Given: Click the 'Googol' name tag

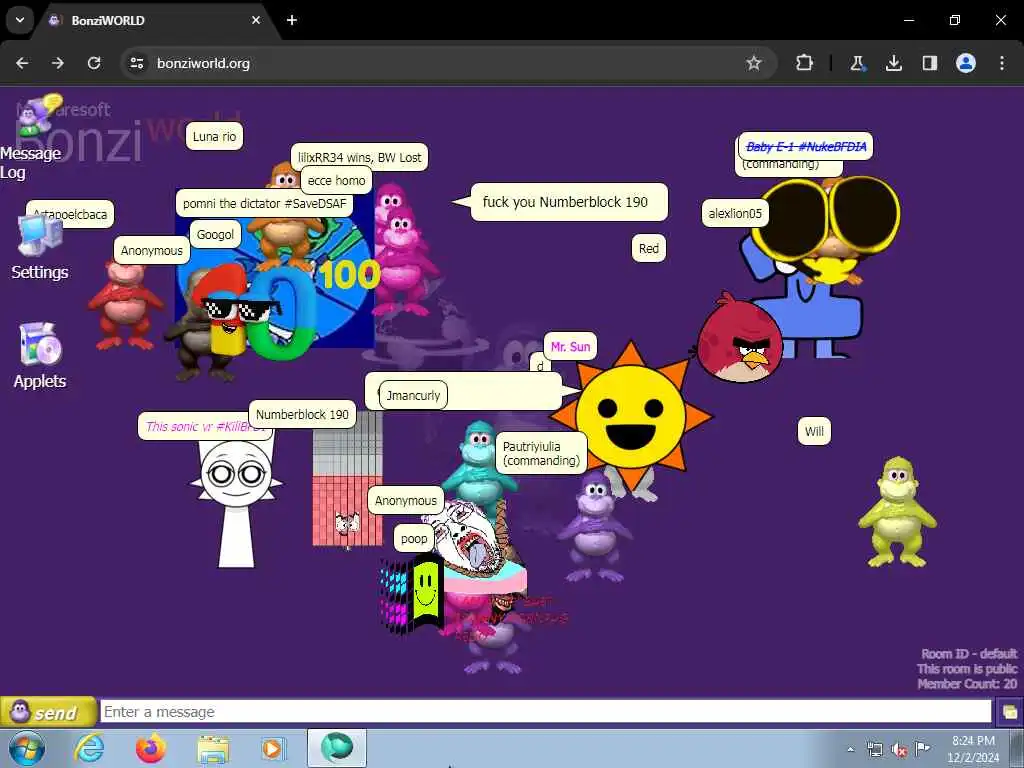Looking at the screenshot, I should coord(216,234).
